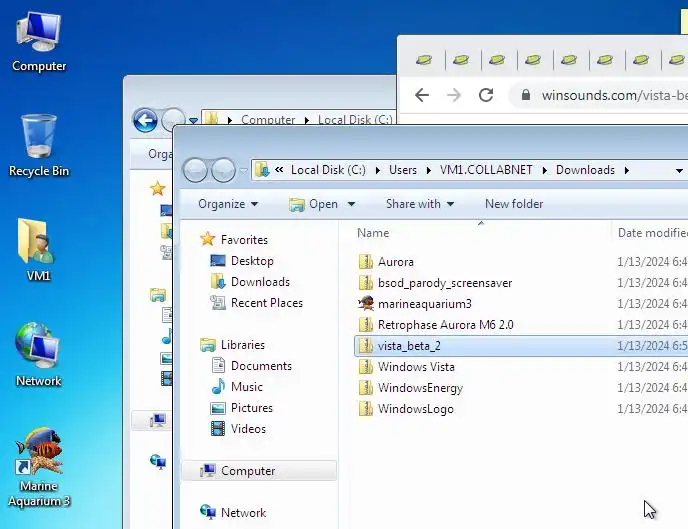Image resolution: width=688 pixels, height=529 pixels.
Task: Expand the Open button's dropdown arrow
Action: 351,204
